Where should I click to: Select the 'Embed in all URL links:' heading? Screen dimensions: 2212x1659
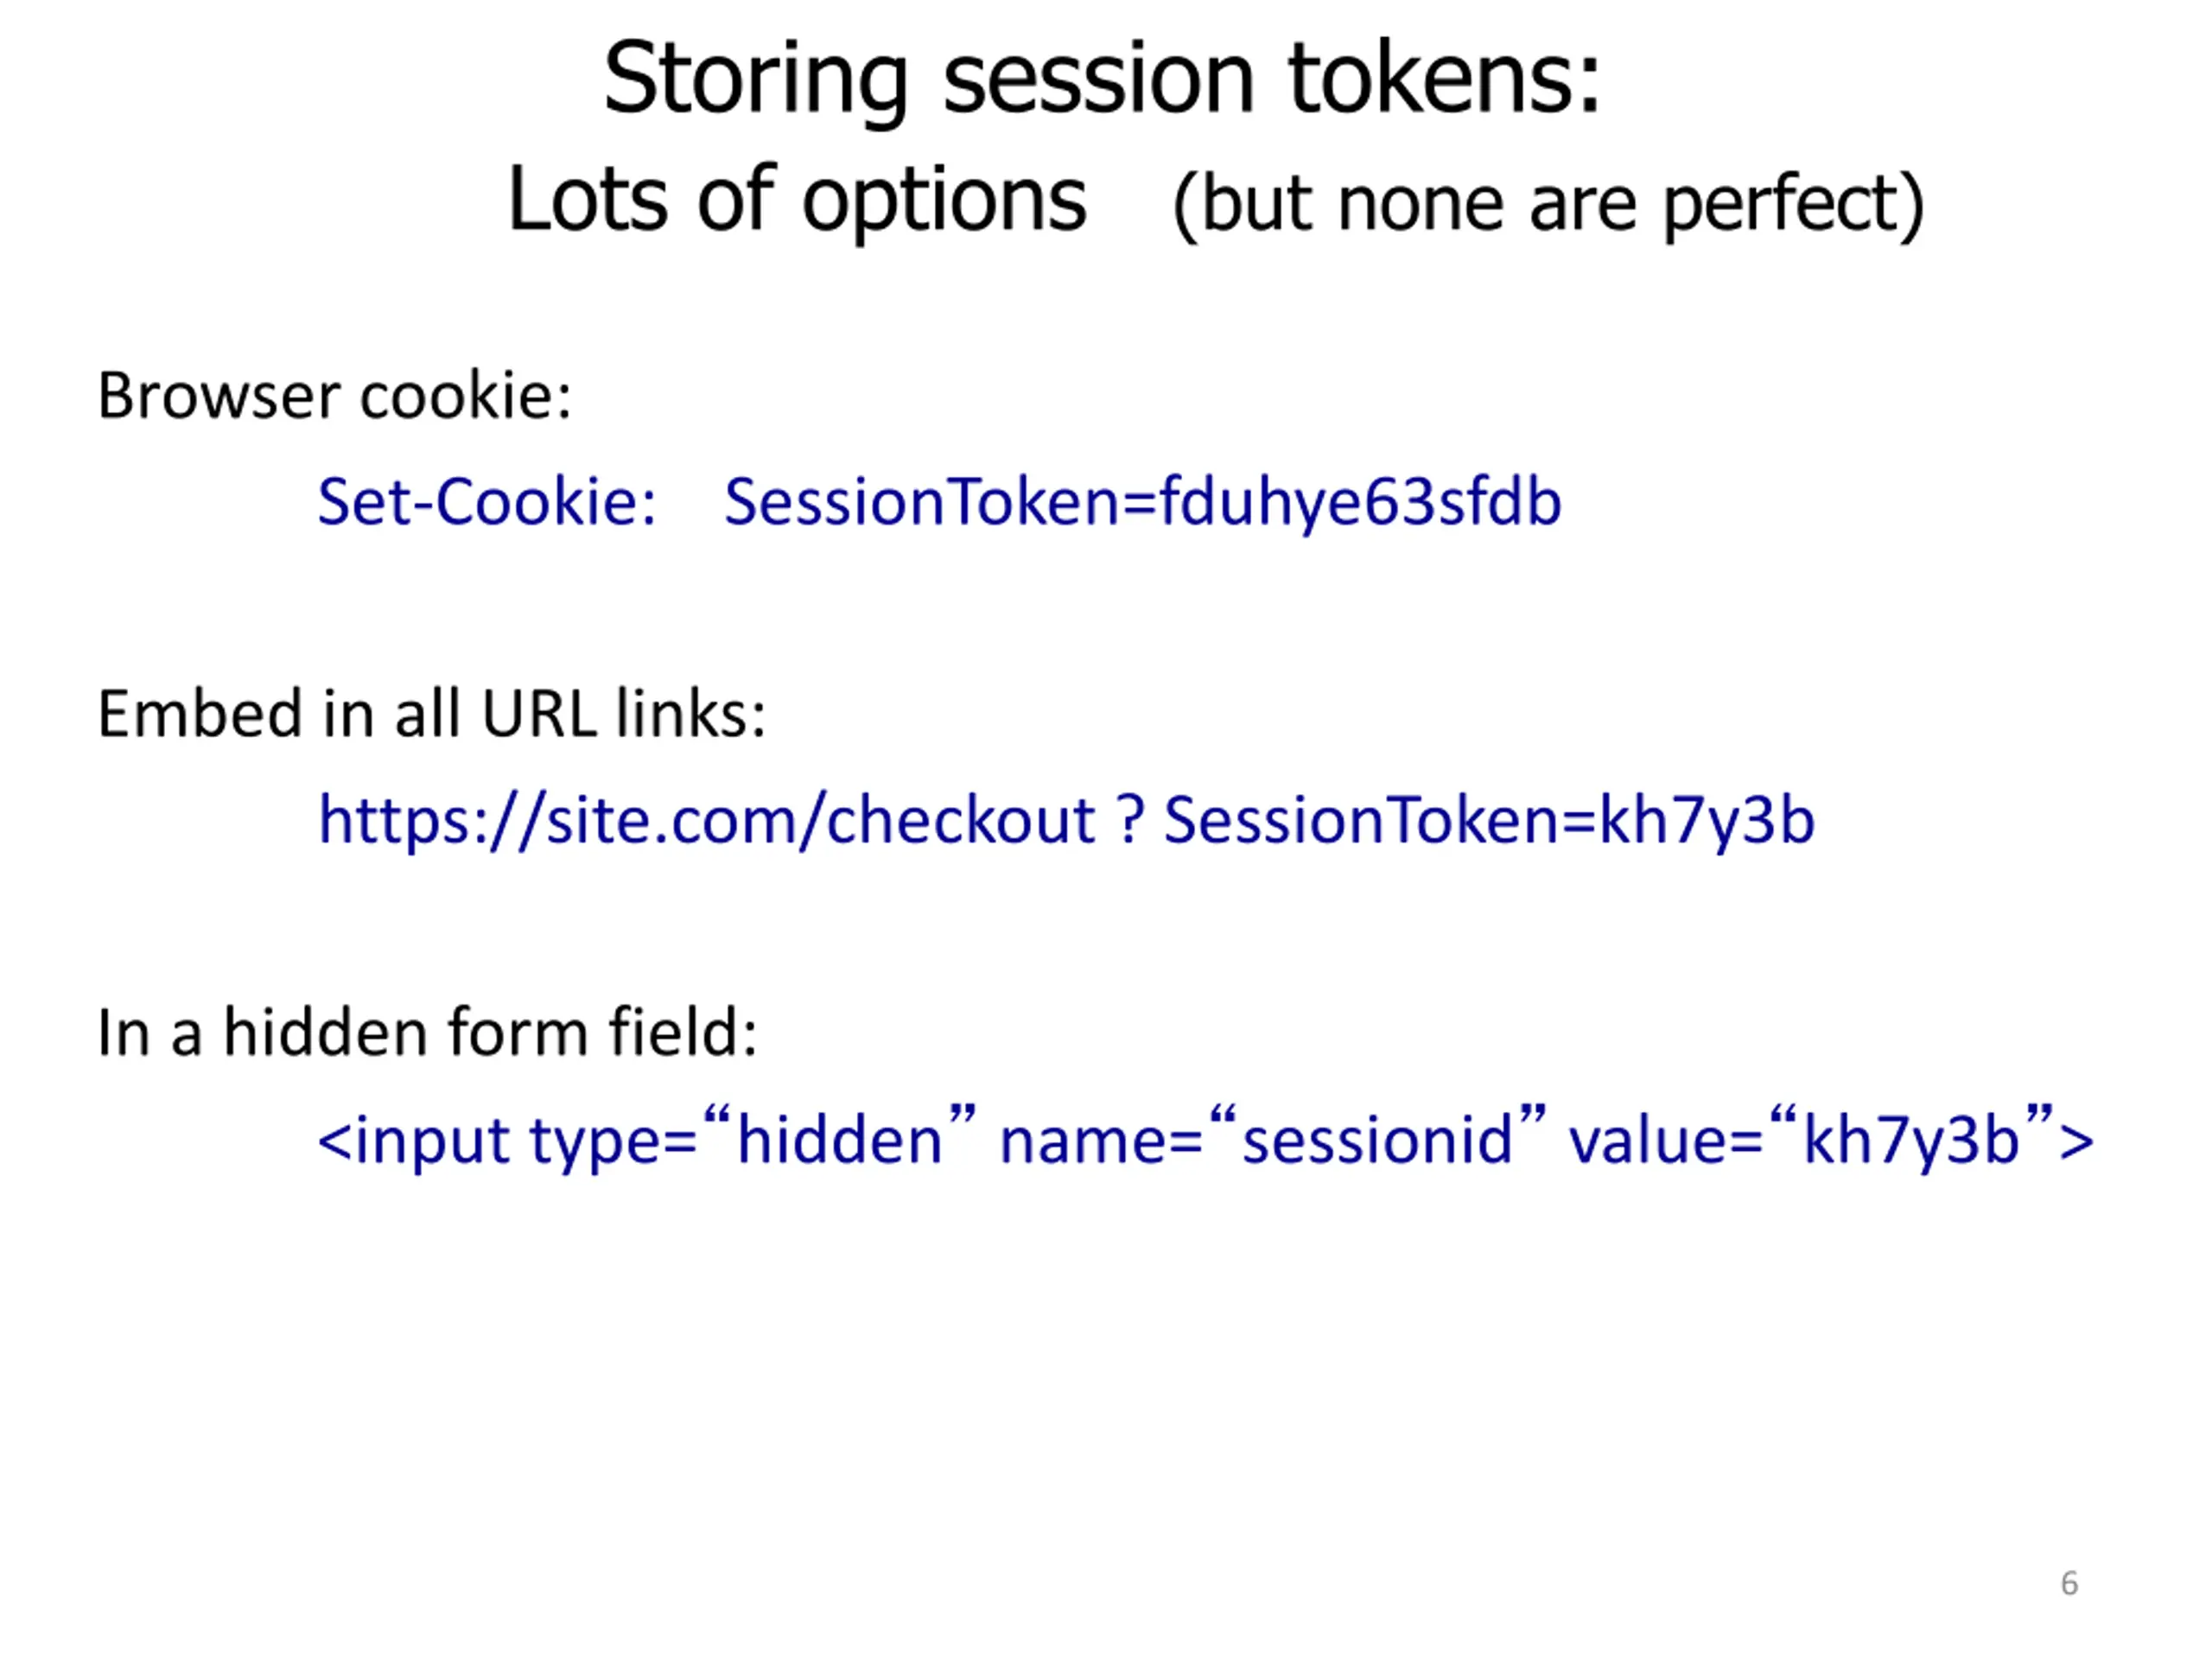tap(432, 714)
